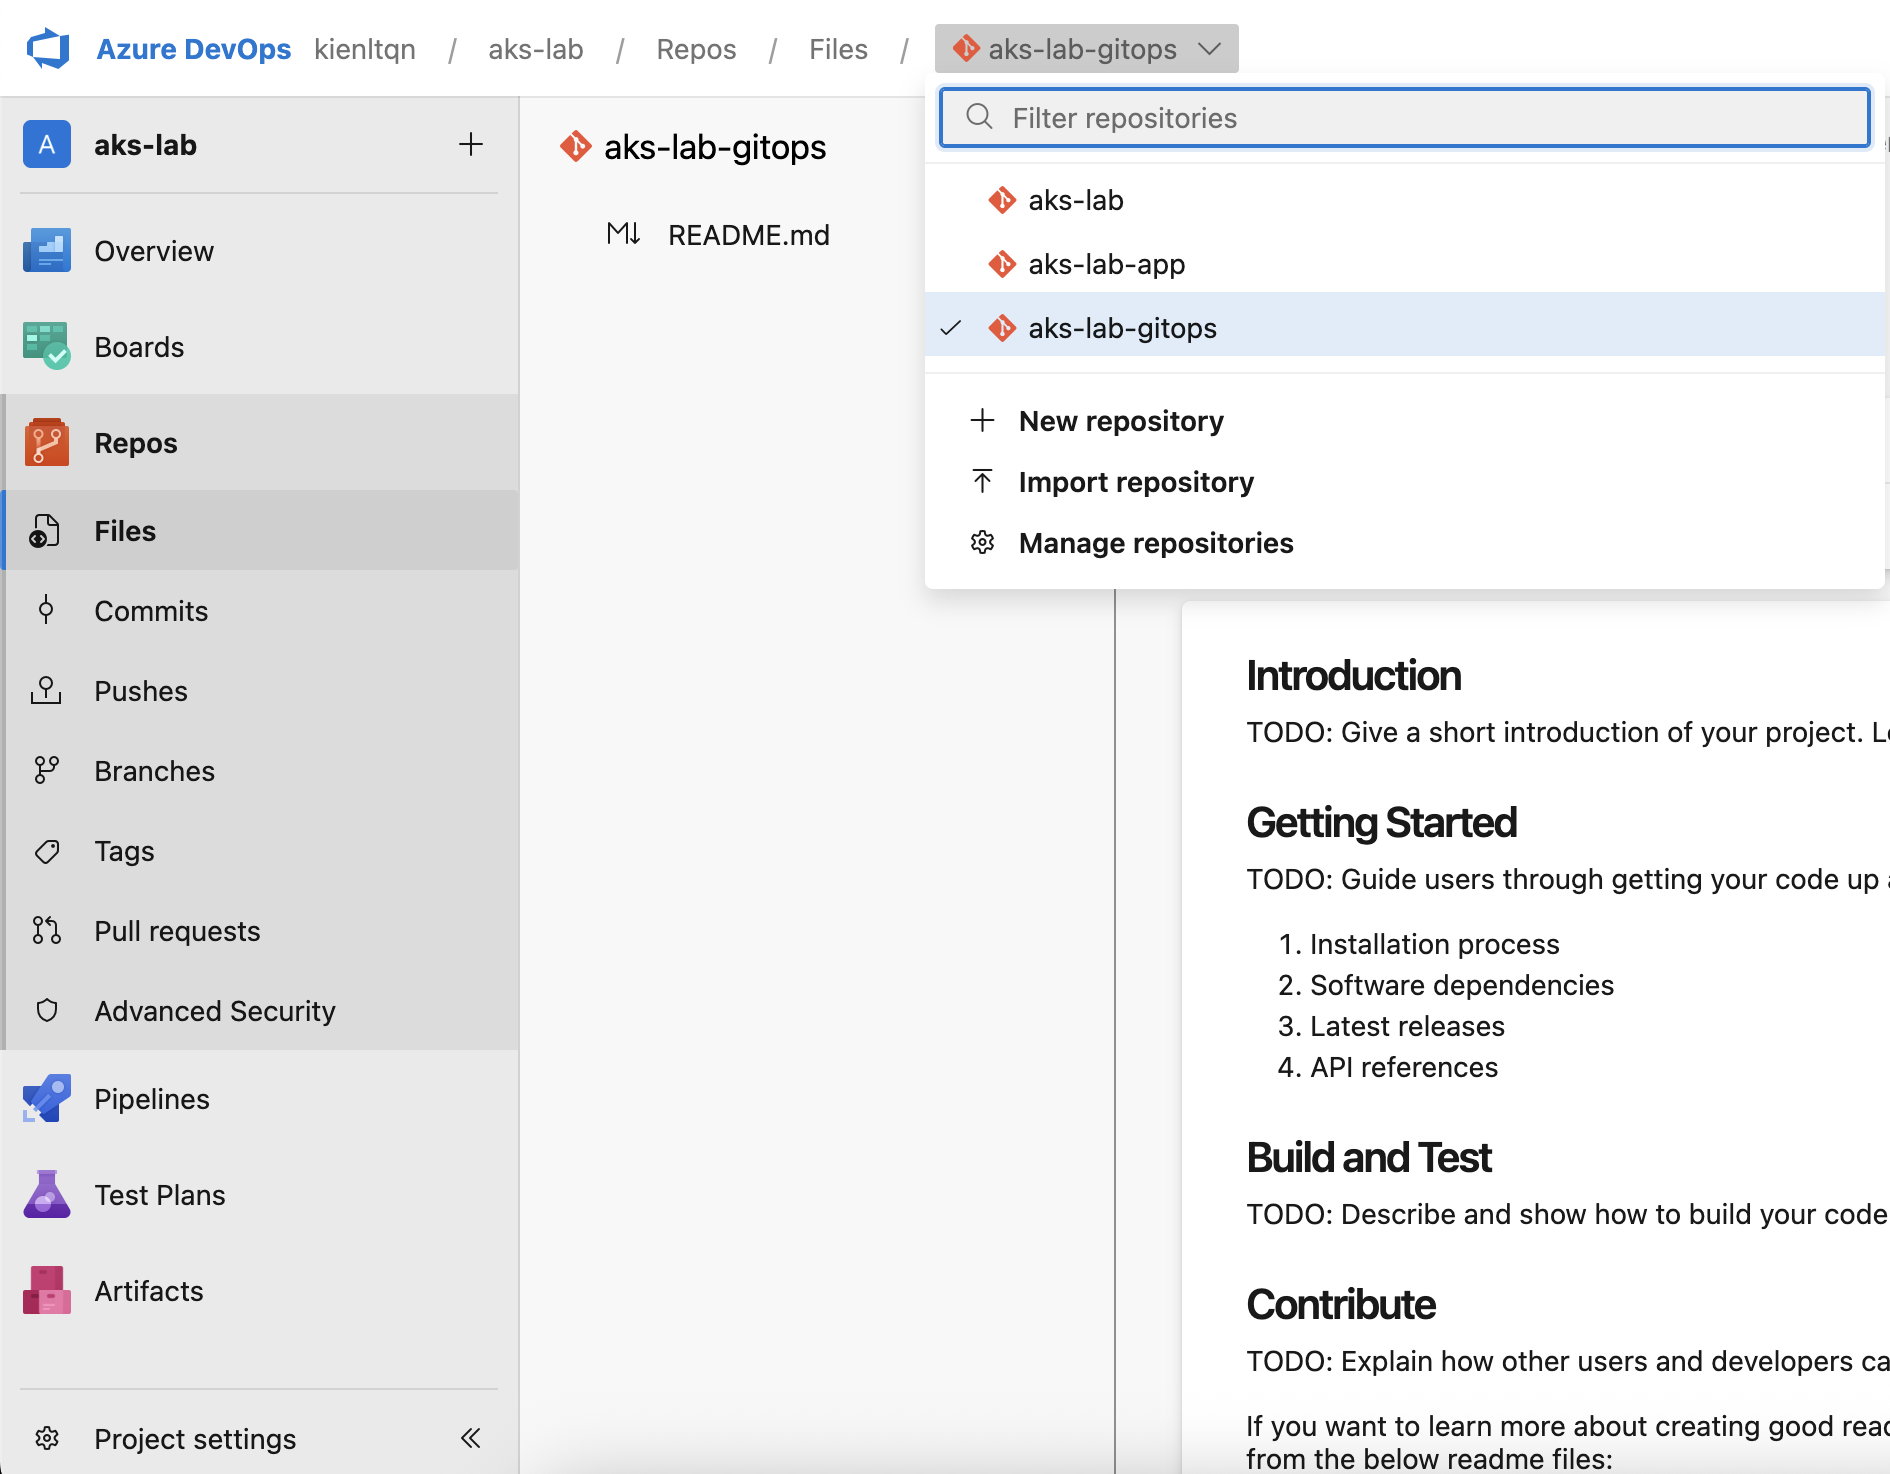This screenshot has width=1890, height=1474.
Task: Open Azure DevOps home link
Action: pos(193,49)
